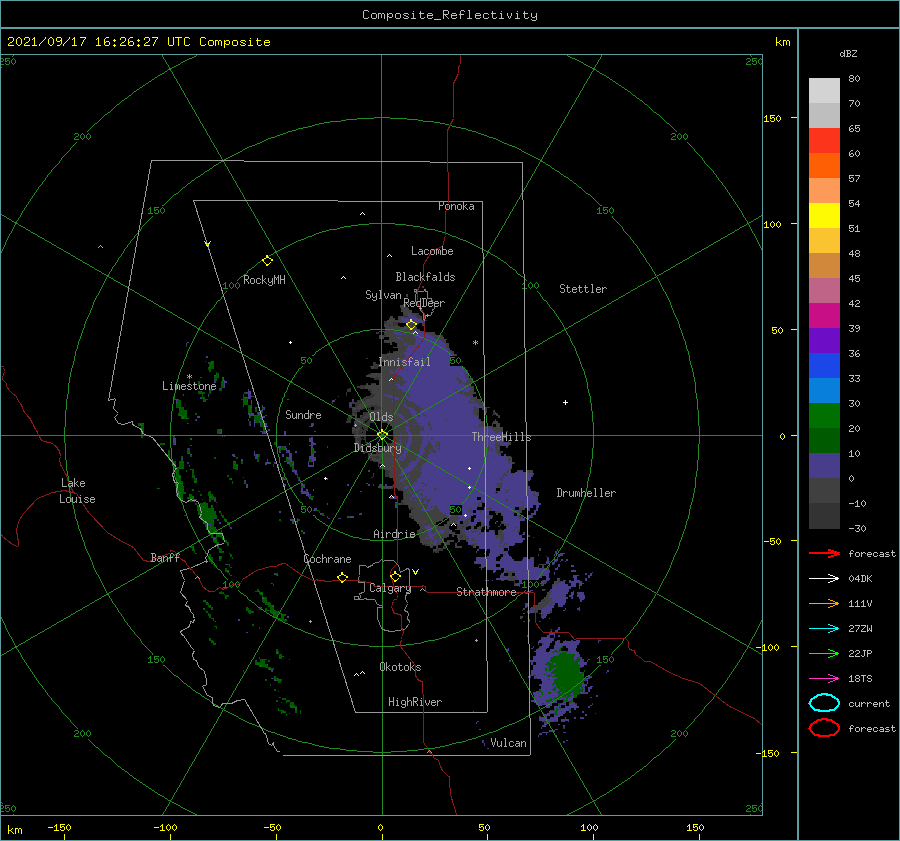Screen dimensions: 900x841
Task: Click the Lake Louise label
Action: 77,491
